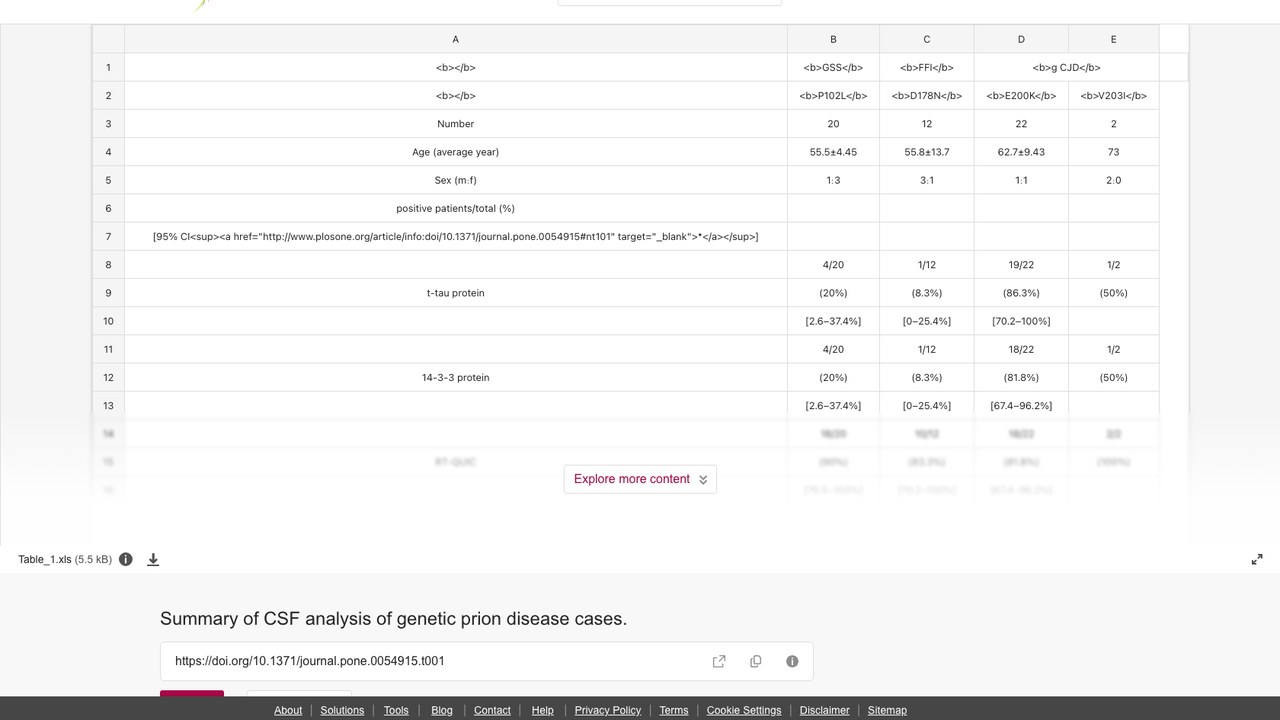Show DOI information icon
Viewport: 1280px width, 720px height.
pos(792,661)
